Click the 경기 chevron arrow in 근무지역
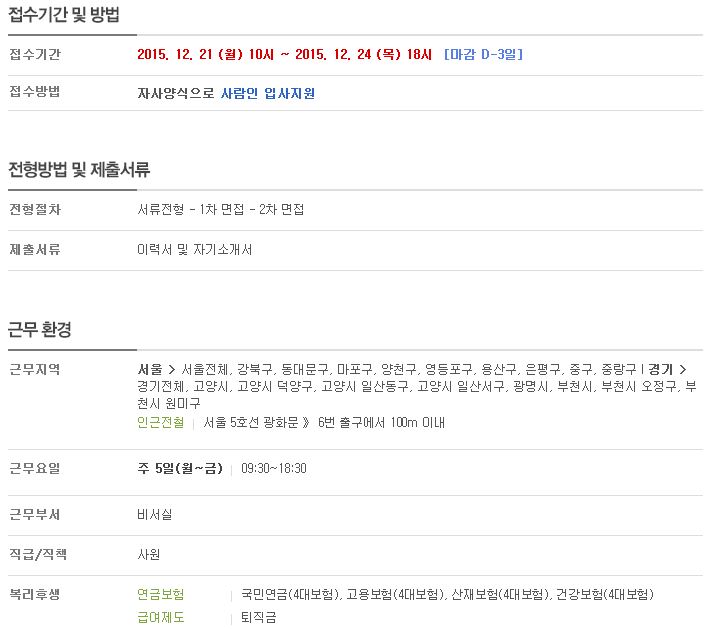This screenshot has width=706, height=629. [x=683, y=370]
